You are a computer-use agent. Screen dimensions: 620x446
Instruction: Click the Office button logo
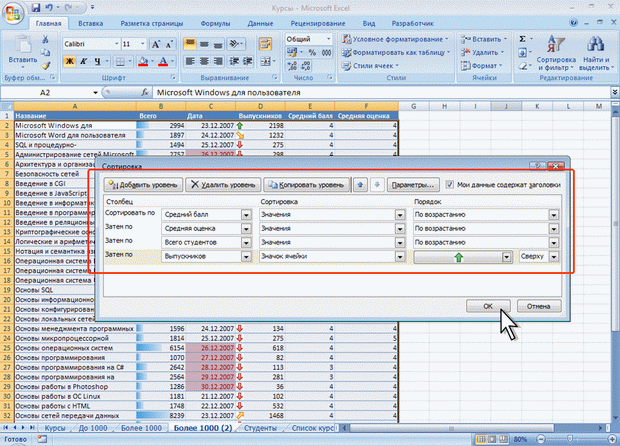pos(12,13)
